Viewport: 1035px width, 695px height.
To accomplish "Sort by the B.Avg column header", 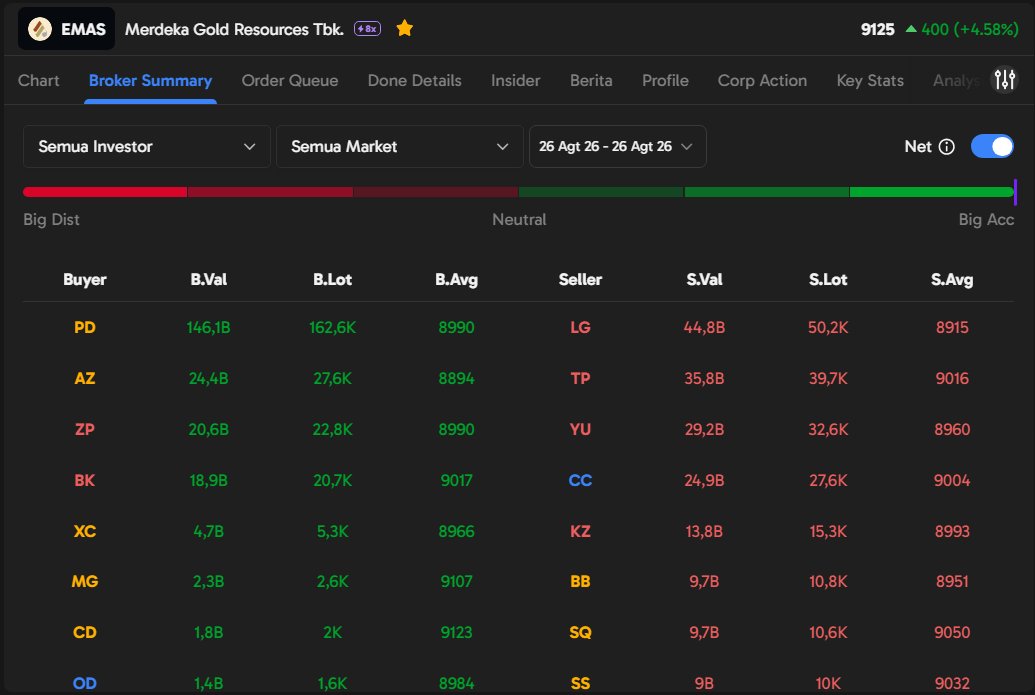I will click(456, 280).
